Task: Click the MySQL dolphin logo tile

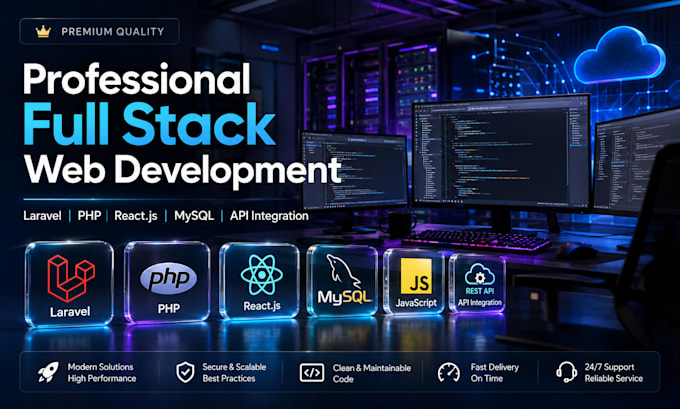Action: coord(342,281)
